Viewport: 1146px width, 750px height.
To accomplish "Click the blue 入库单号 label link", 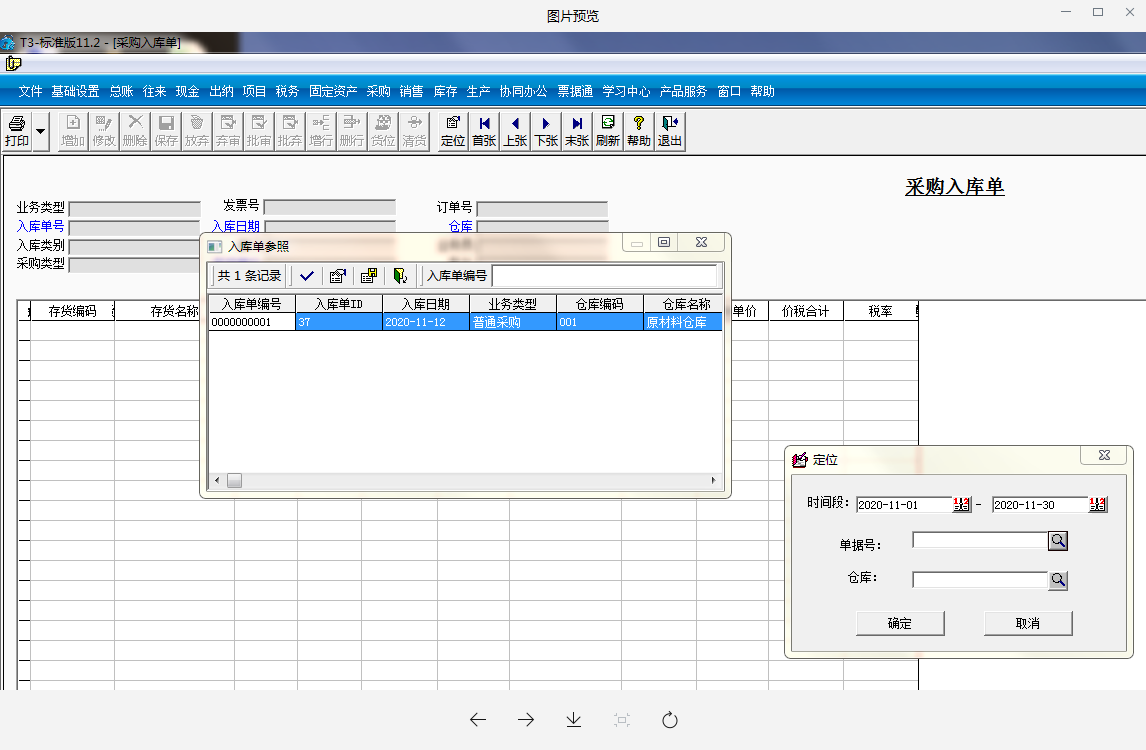I will pos(40,227).
